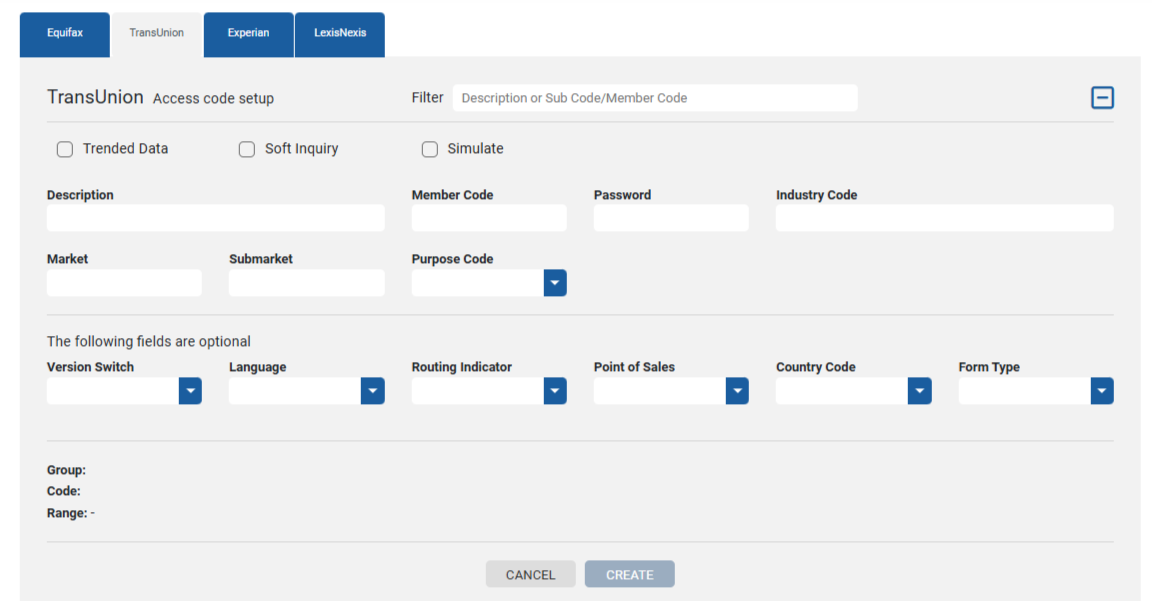This screenshot has width=1152, height=601.
Task: Open the Form Type dropdown
Action: pos(1101,391)
